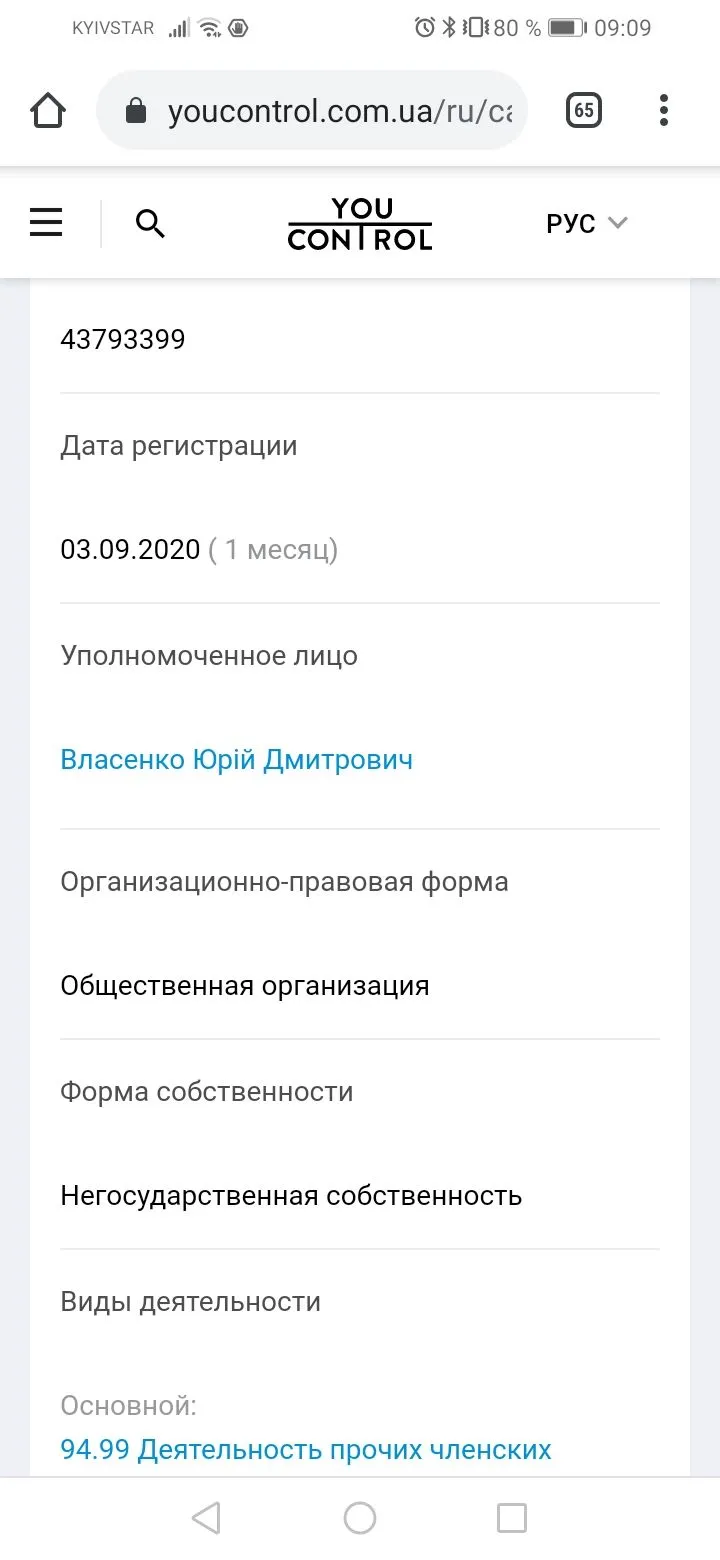Open the YouControl hamburger menu

[x=46, y=223]
